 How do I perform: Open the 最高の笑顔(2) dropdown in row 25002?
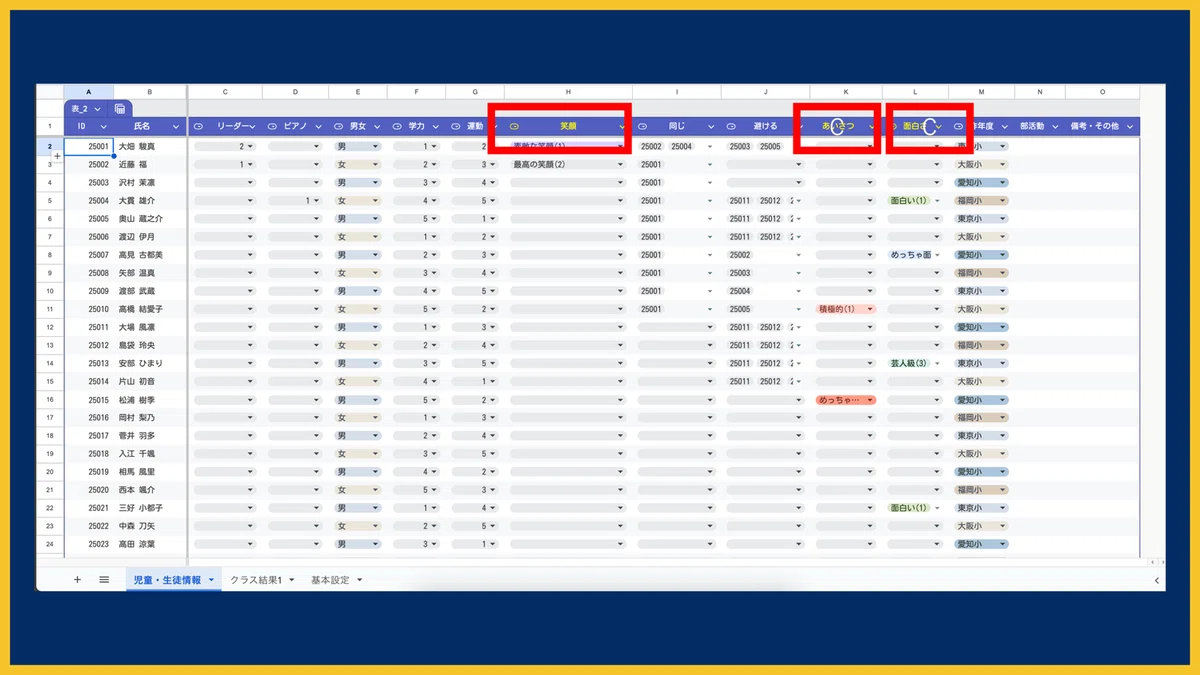click(567, 164)
